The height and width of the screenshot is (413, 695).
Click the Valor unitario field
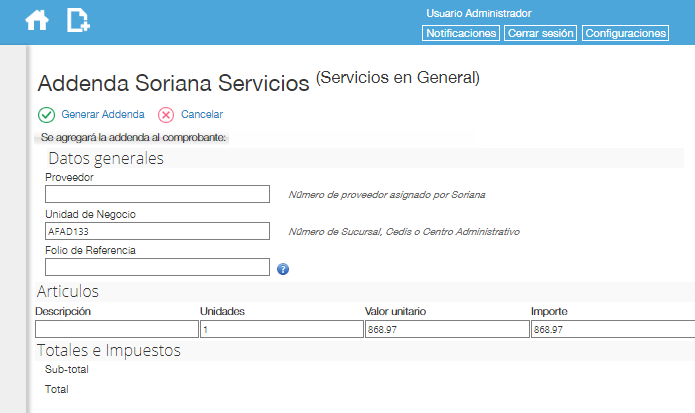click(x=447, y=329)
